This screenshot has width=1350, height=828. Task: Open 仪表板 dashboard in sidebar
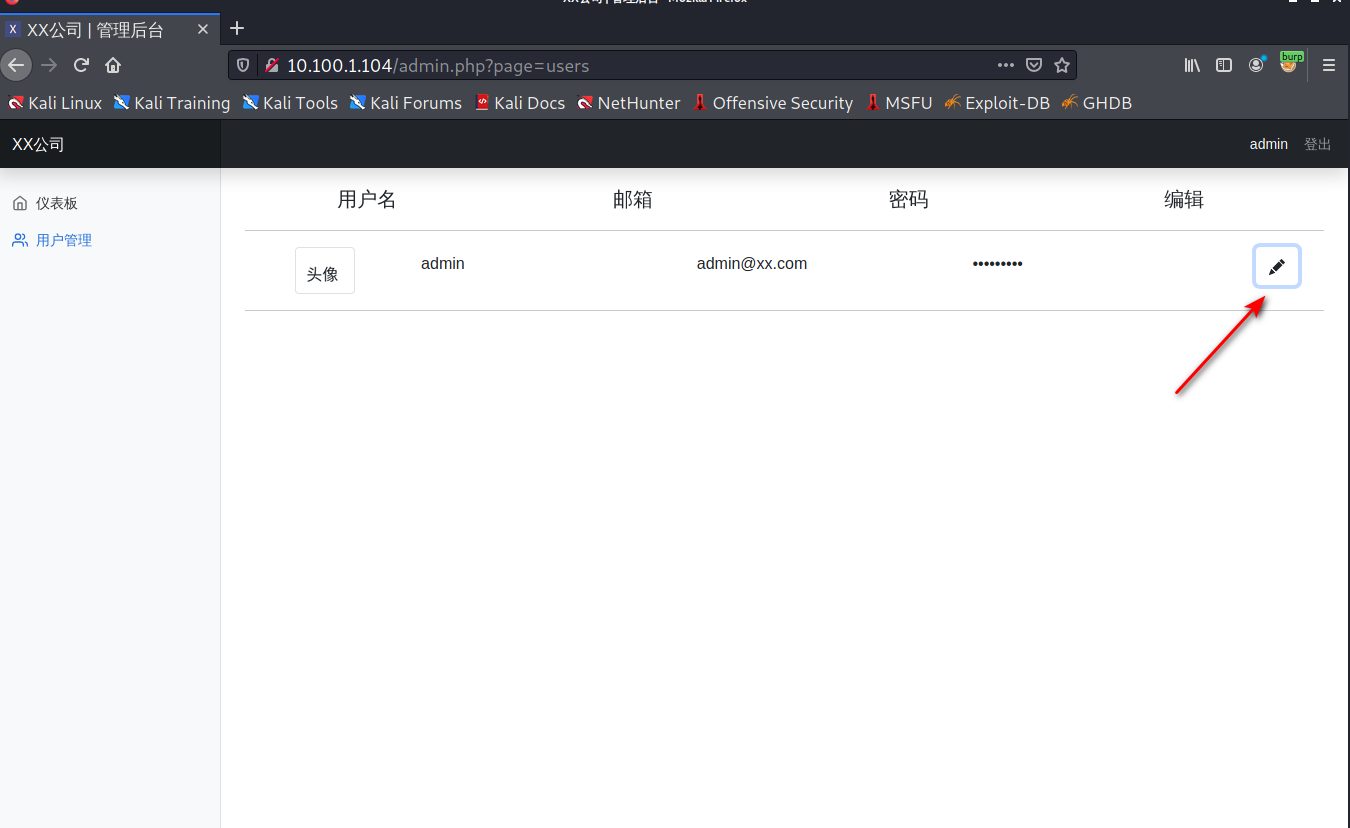tap(56, 203)
